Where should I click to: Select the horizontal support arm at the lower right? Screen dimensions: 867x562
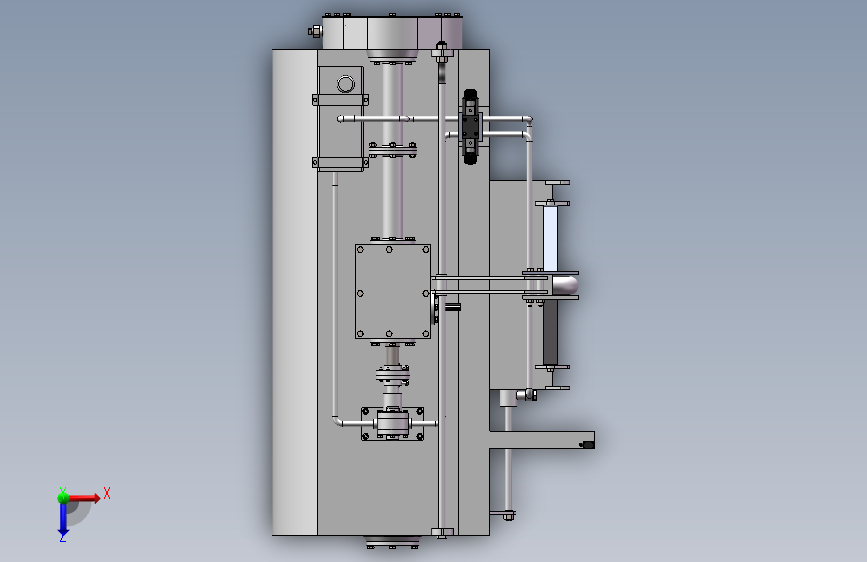click(x=542, y=440)
